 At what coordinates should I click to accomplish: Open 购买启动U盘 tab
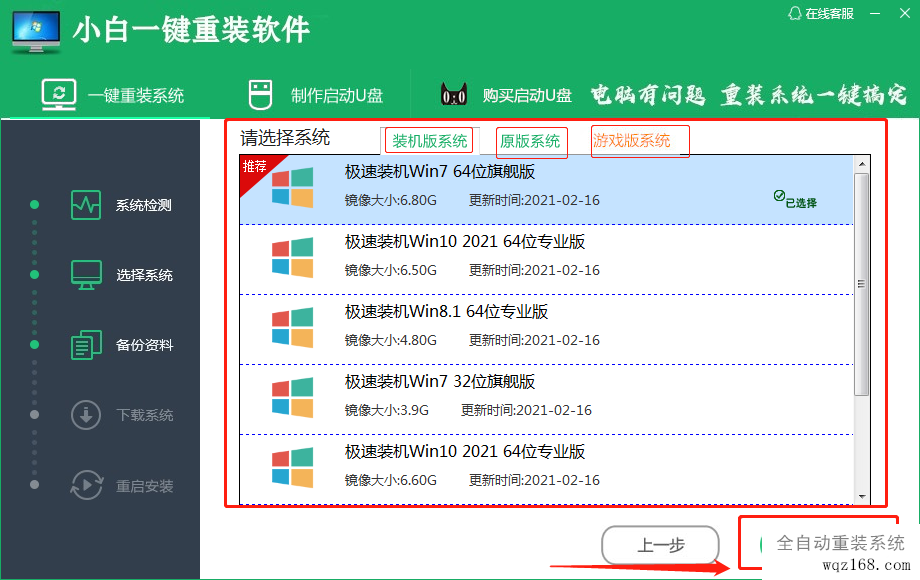pyautogui.click(x=506, y=95)
